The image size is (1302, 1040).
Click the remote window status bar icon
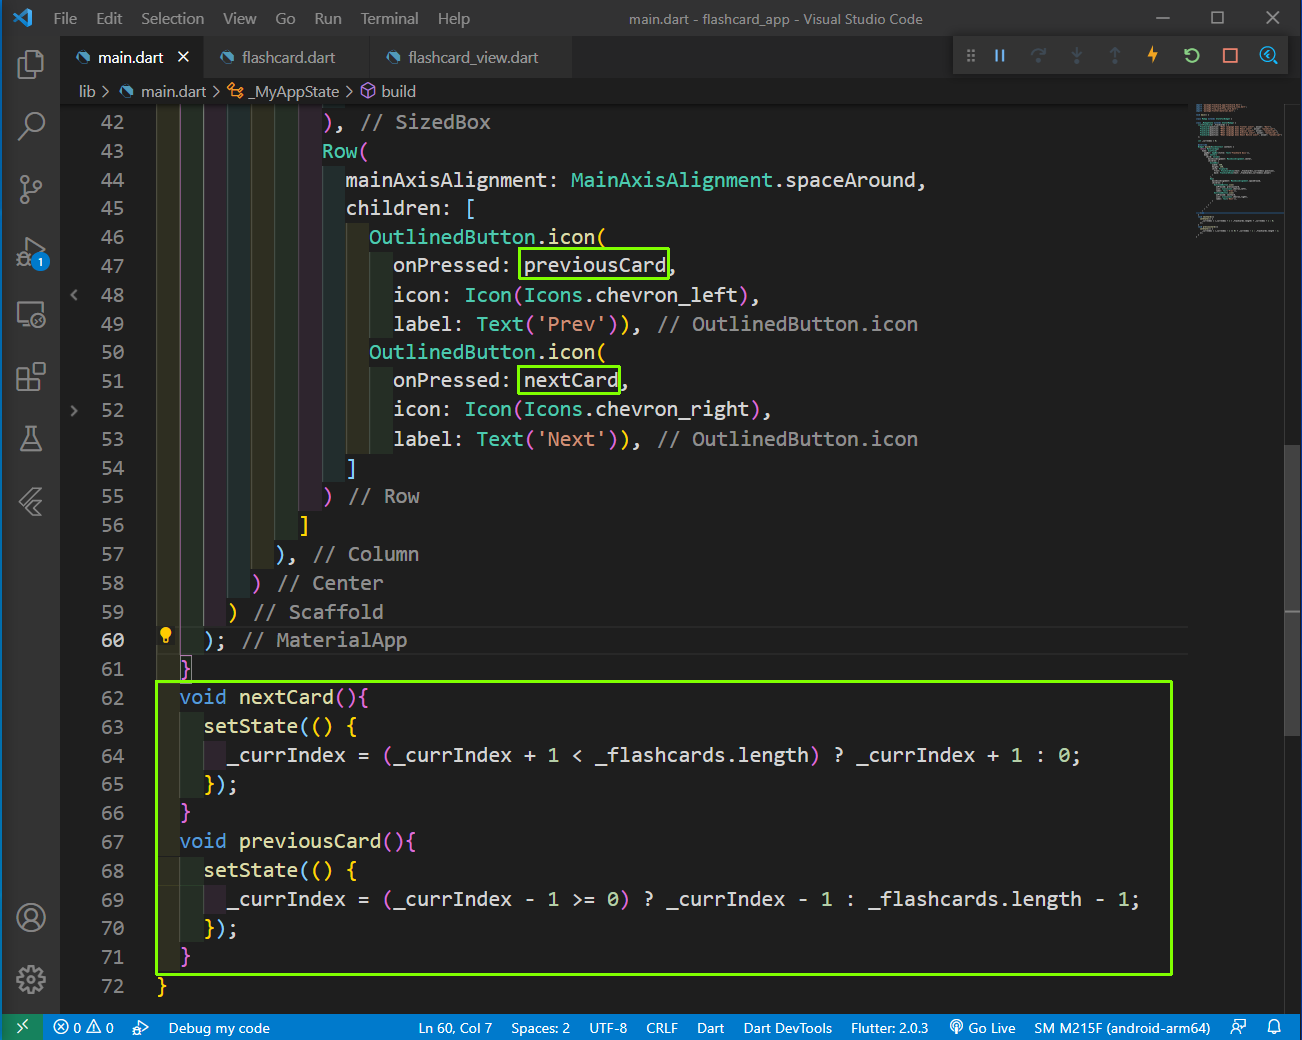(x=22, y=1027)
